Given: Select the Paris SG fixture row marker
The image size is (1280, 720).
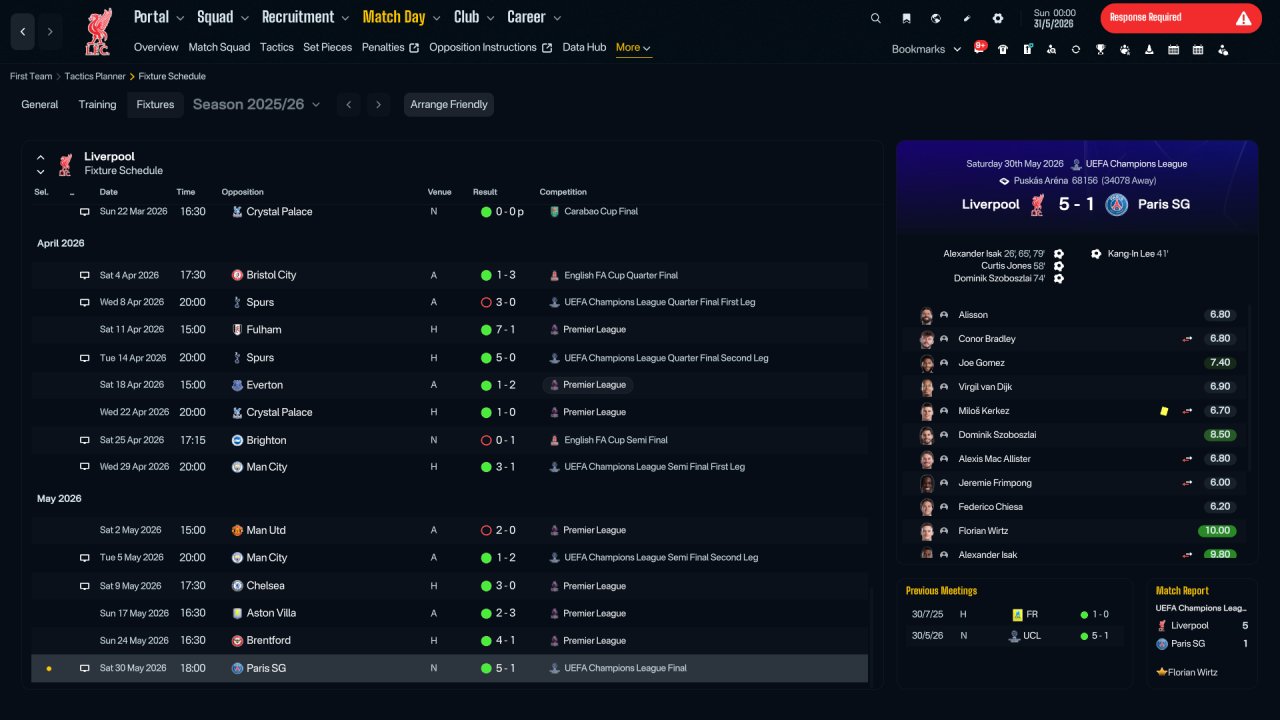Looking at the screenshot, I should click(x=48, y=668).
